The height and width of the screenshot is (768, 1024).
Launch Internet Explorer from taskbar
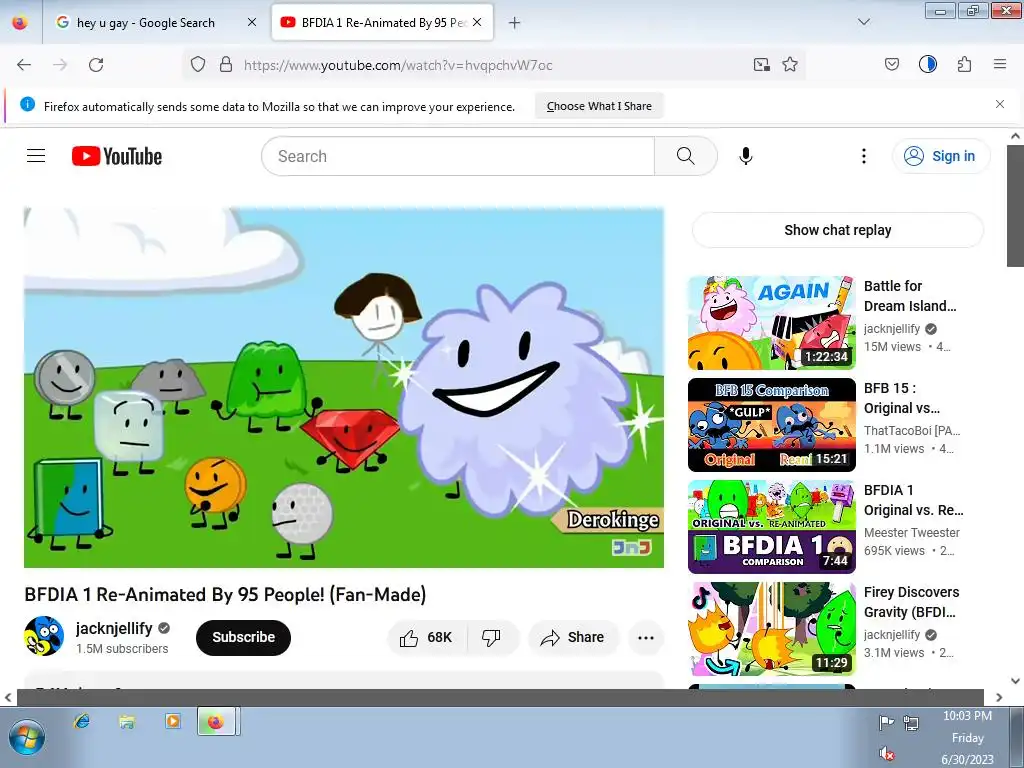[x=82, y=721]
